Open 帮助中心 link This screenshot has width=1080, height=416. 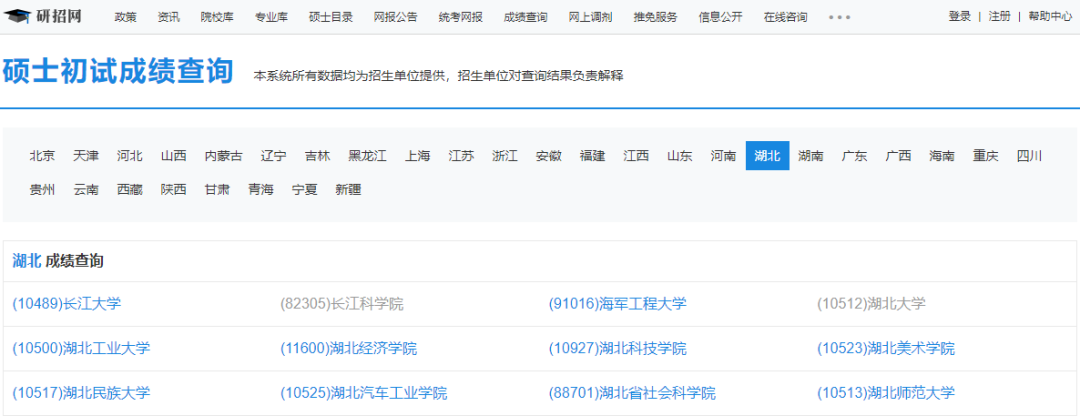point(1050,17)
